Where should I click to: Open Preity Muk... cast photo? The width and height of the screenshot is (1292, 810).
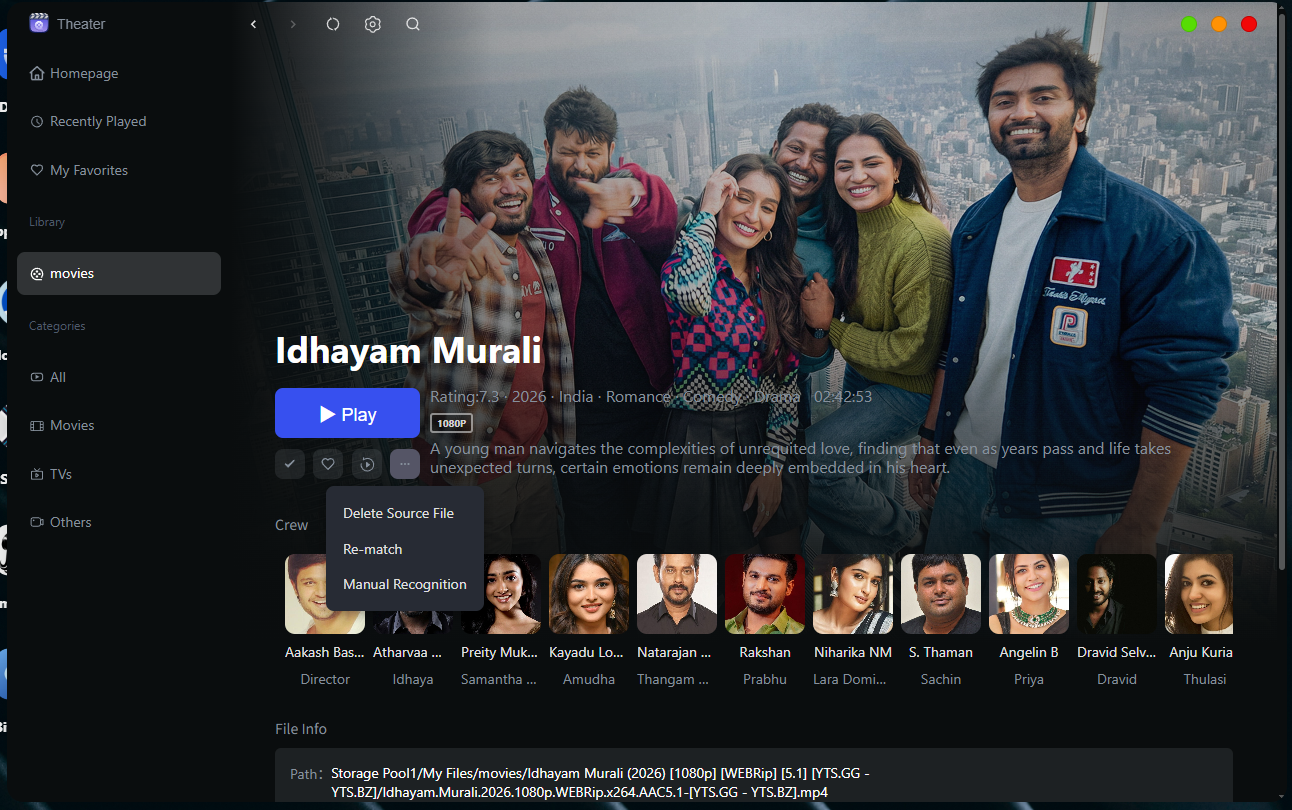pyautogui.click(x=501, y=594)
